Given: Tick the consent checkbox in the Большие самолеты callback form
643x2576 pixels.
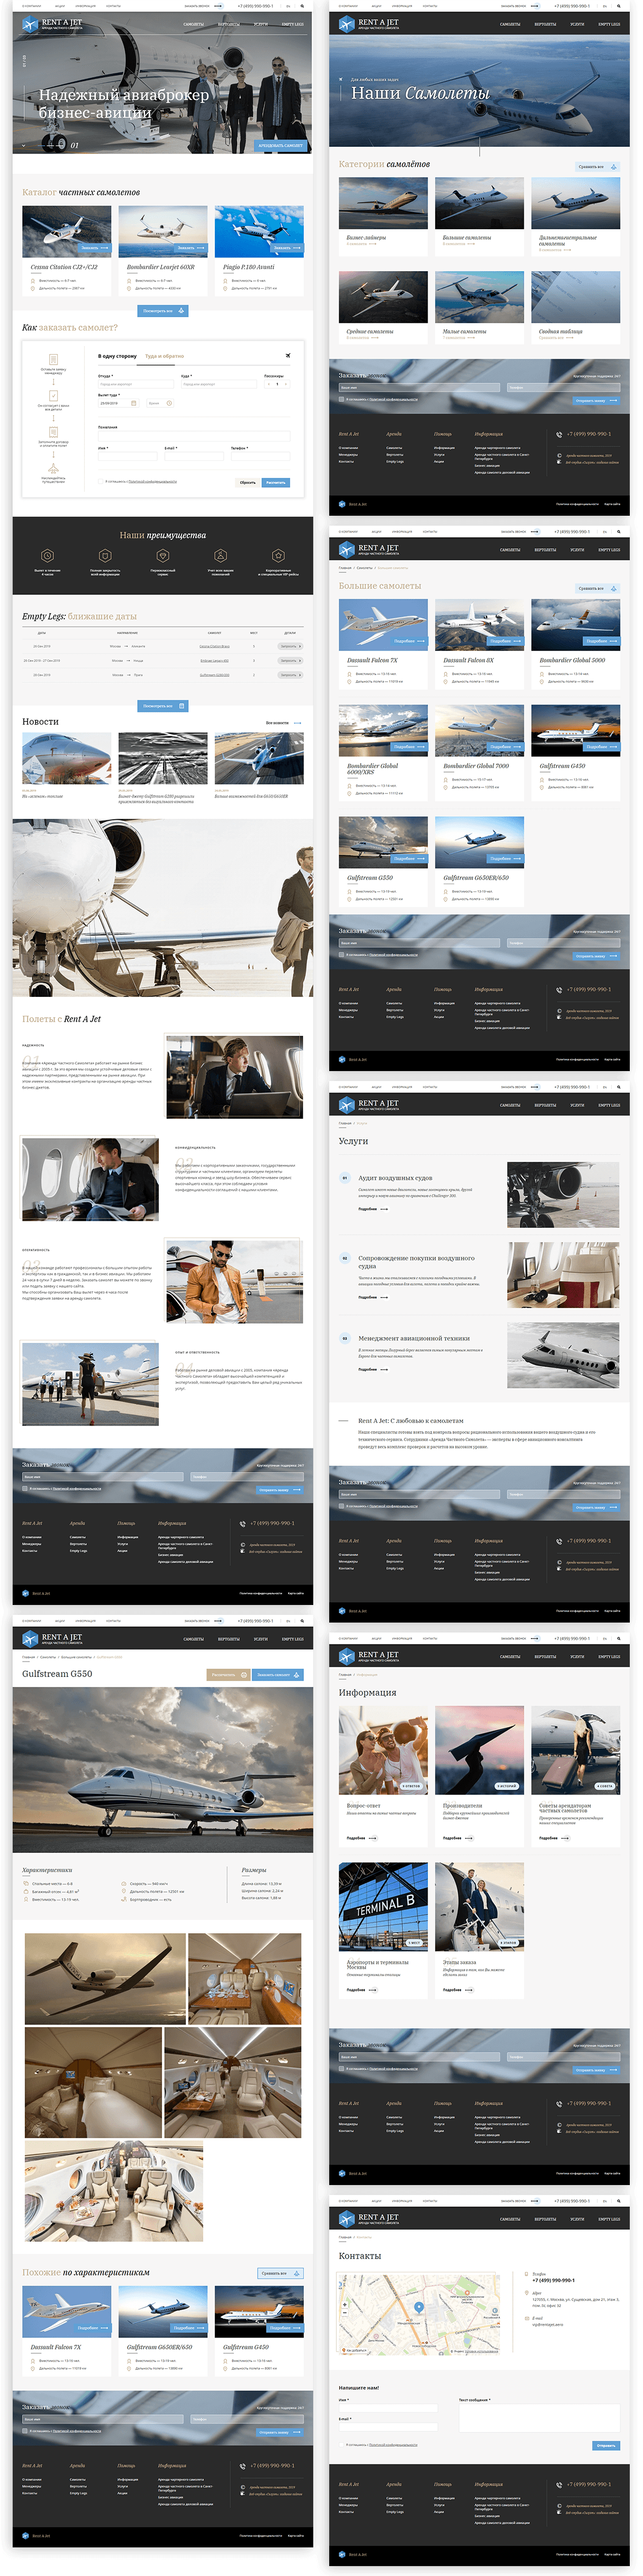Looking at the screenshot, I should click(342, 955).
